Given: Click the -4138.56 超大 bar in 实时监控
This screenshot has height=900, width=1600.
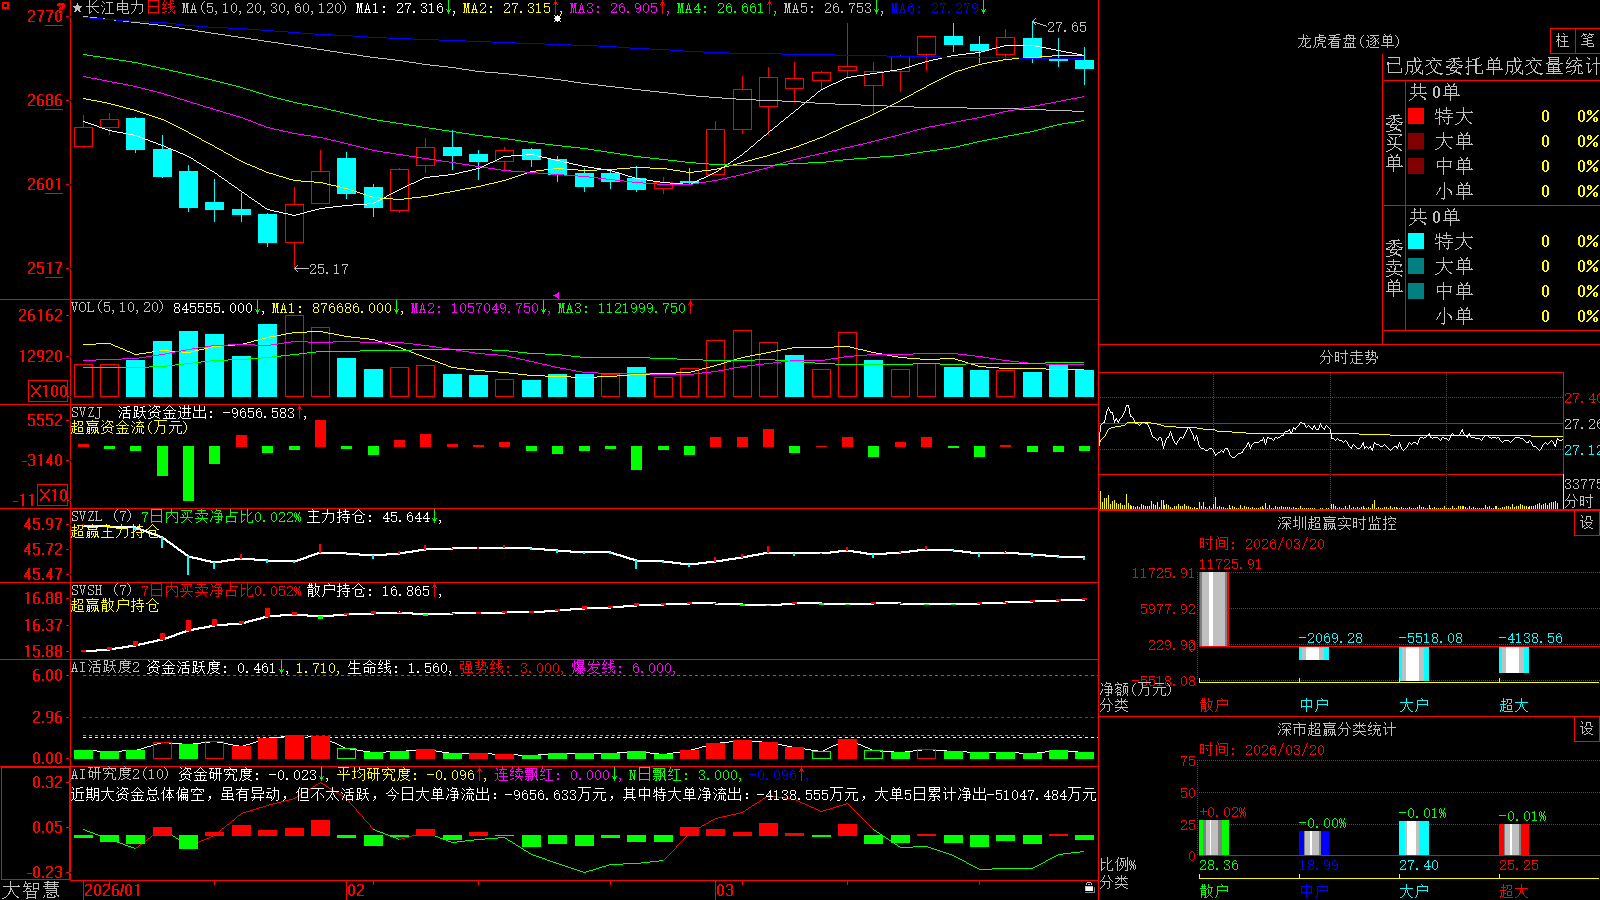Looking at the screenshot, I should (x=1513, y=660).
